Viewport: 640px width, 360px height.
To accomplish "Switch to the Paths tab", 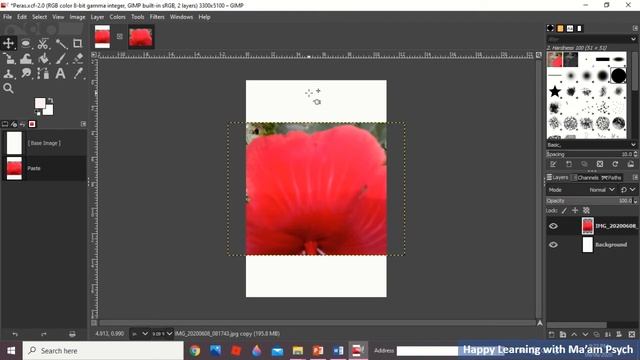I will click(611, 178).
